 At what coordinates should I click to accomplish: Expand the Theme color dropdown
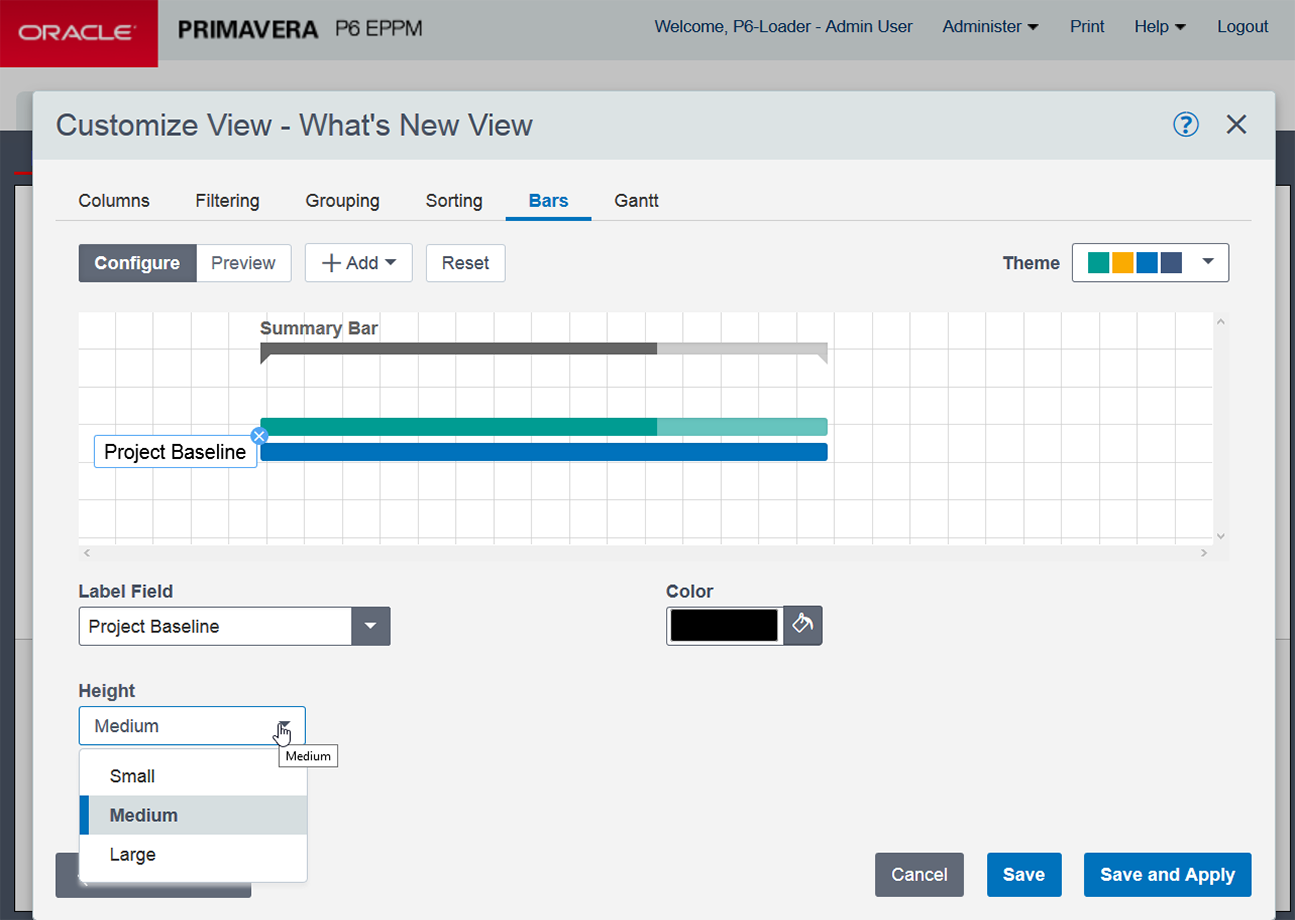pyautogui.click(x=1150, y=263)
